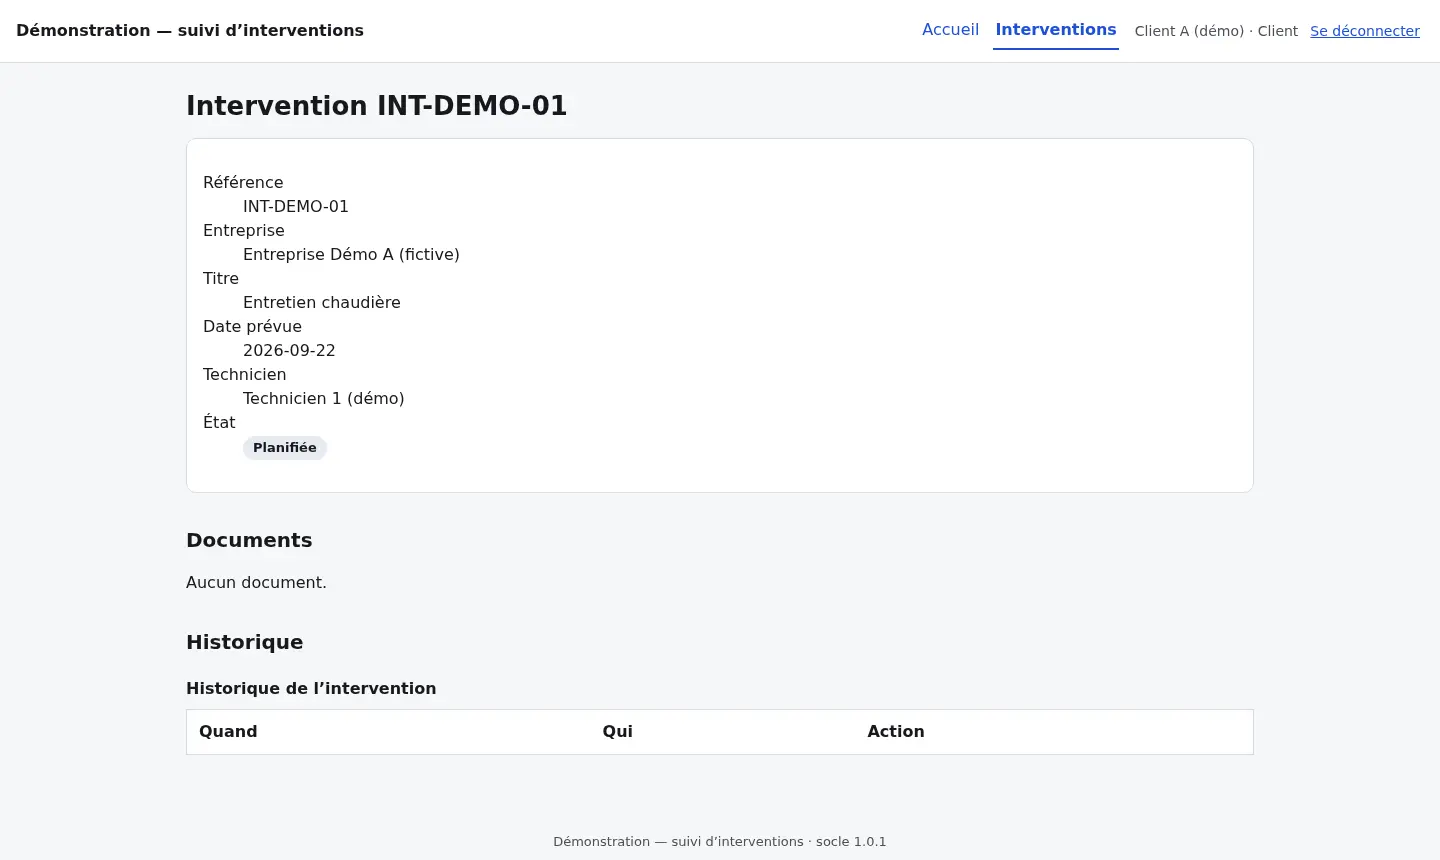Image resolution: width=1440 pixels, height=860 pixels.
Task: Click the Historique de l’intervention table caption
Action: point(311,688)
